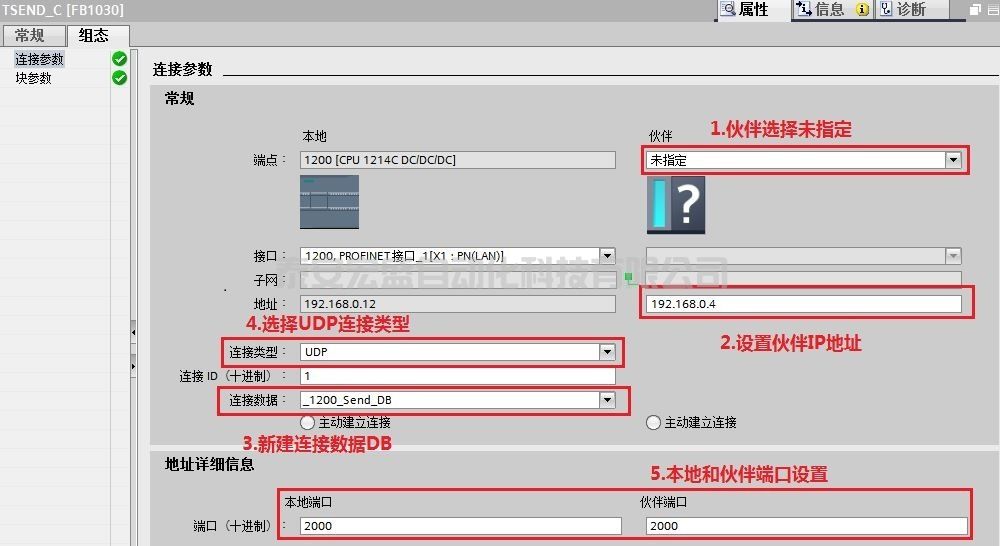The image size is (1000, 546).
Task: Click the unspecified partner device question-mark icon
Action: (675, 204)
